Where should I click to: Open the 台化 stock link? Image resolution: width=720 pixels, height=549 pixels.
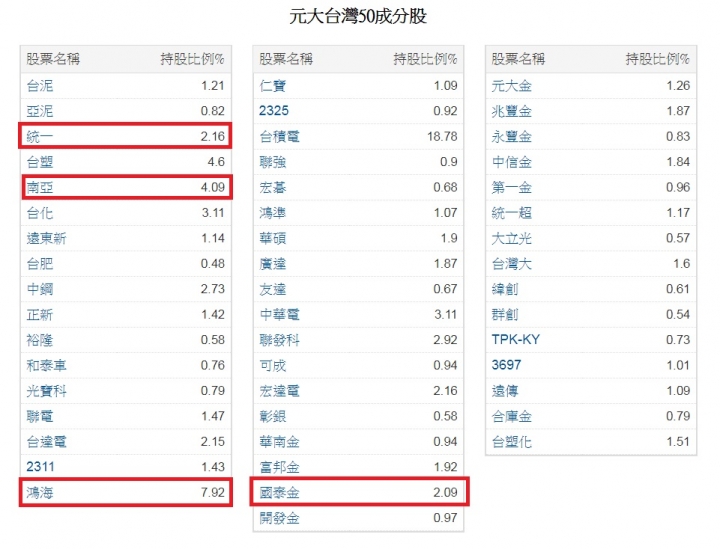coord(39,213)
